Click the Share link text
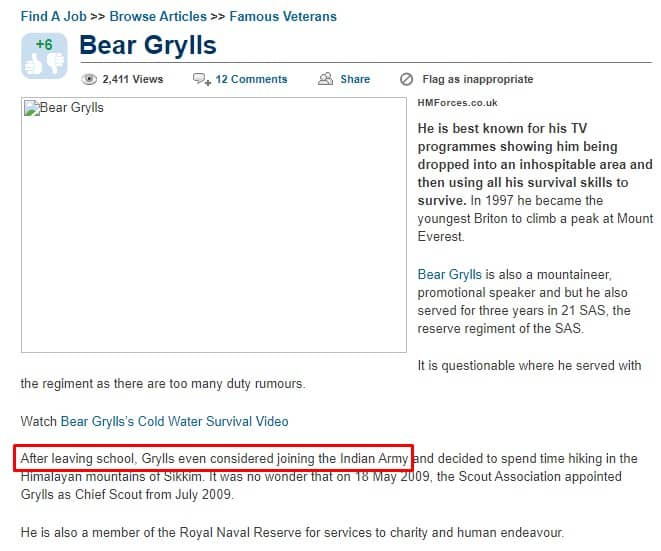This screenshot has width=661, height=551. (355, 79)
